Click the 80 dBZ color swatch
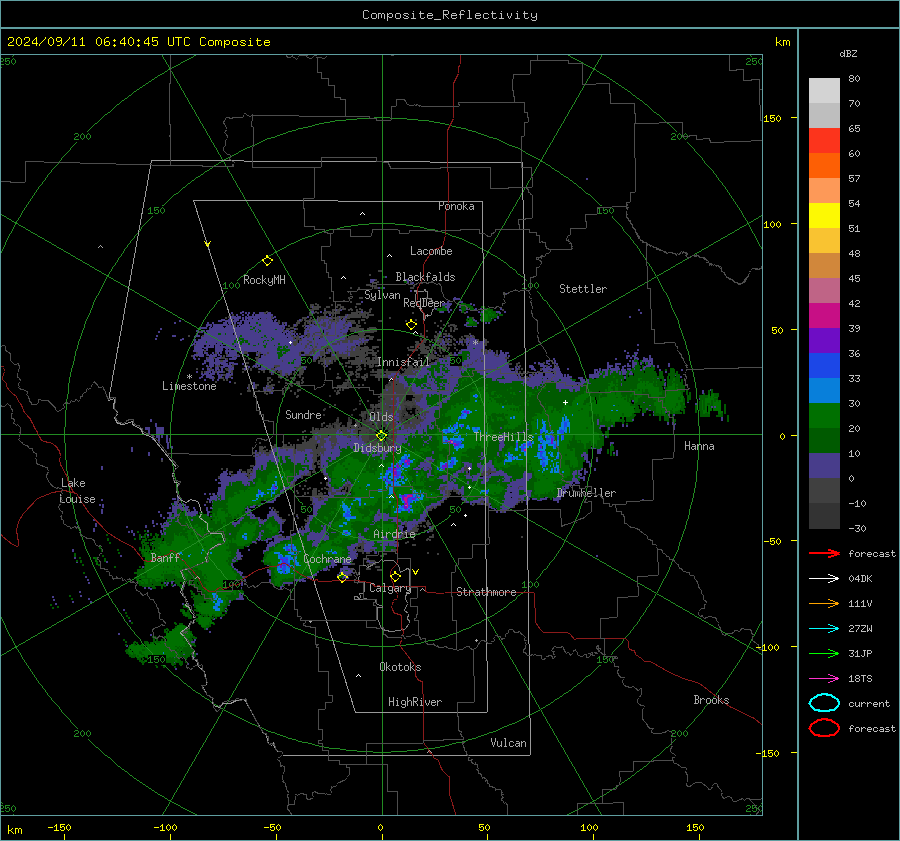The width and height of the screenshot is (900, 841). click(824, 90)
